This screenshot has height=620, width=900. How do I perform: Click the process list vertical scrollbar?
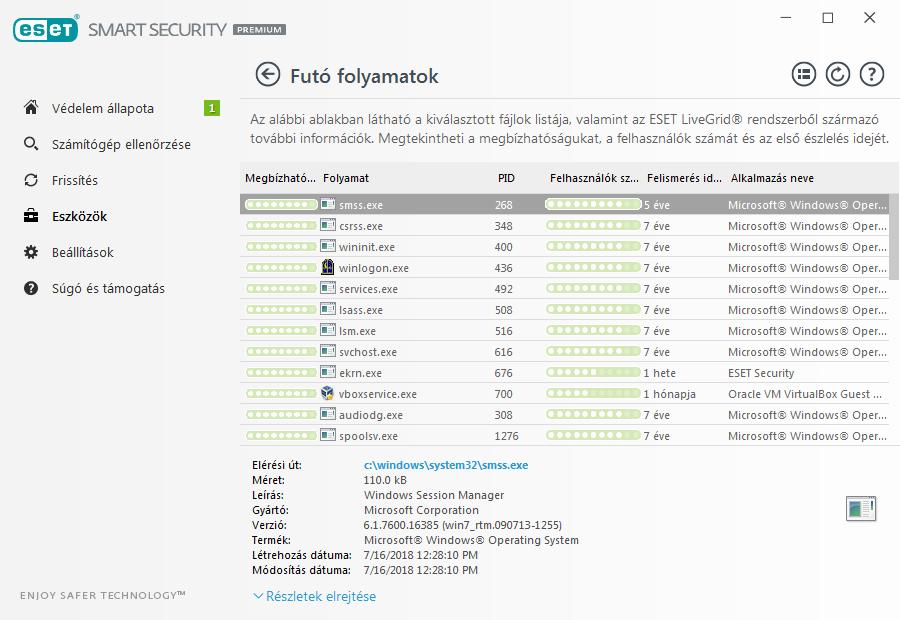(894, 237)
